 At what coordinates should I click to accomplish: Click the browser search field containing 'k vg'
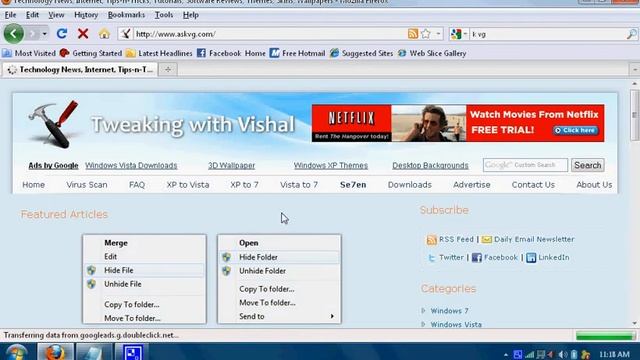pos(547,34)
